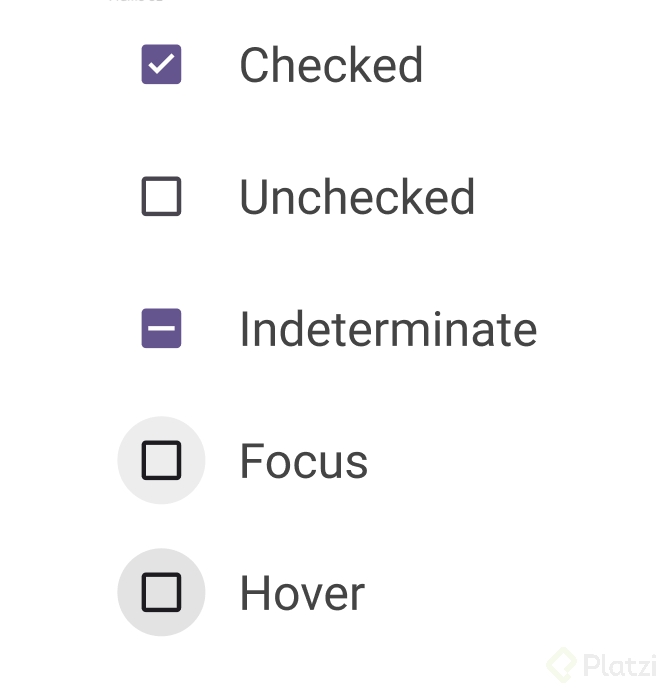Enable the Focus state checkbox

tap(161, 461)
